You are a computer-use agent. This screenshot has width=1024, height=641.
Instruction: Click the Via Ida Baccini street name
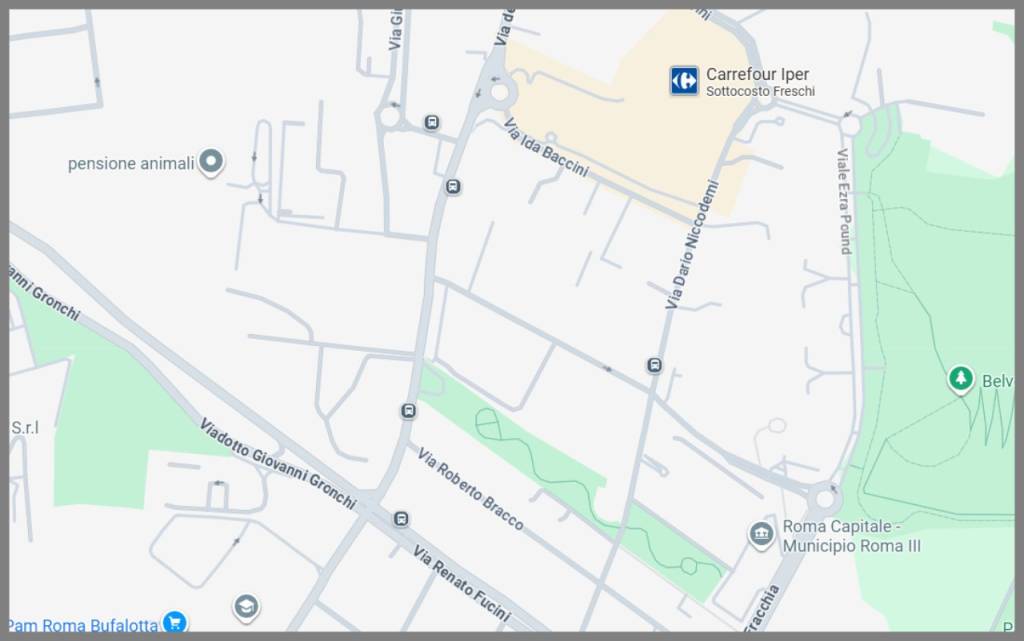point(546,148)
